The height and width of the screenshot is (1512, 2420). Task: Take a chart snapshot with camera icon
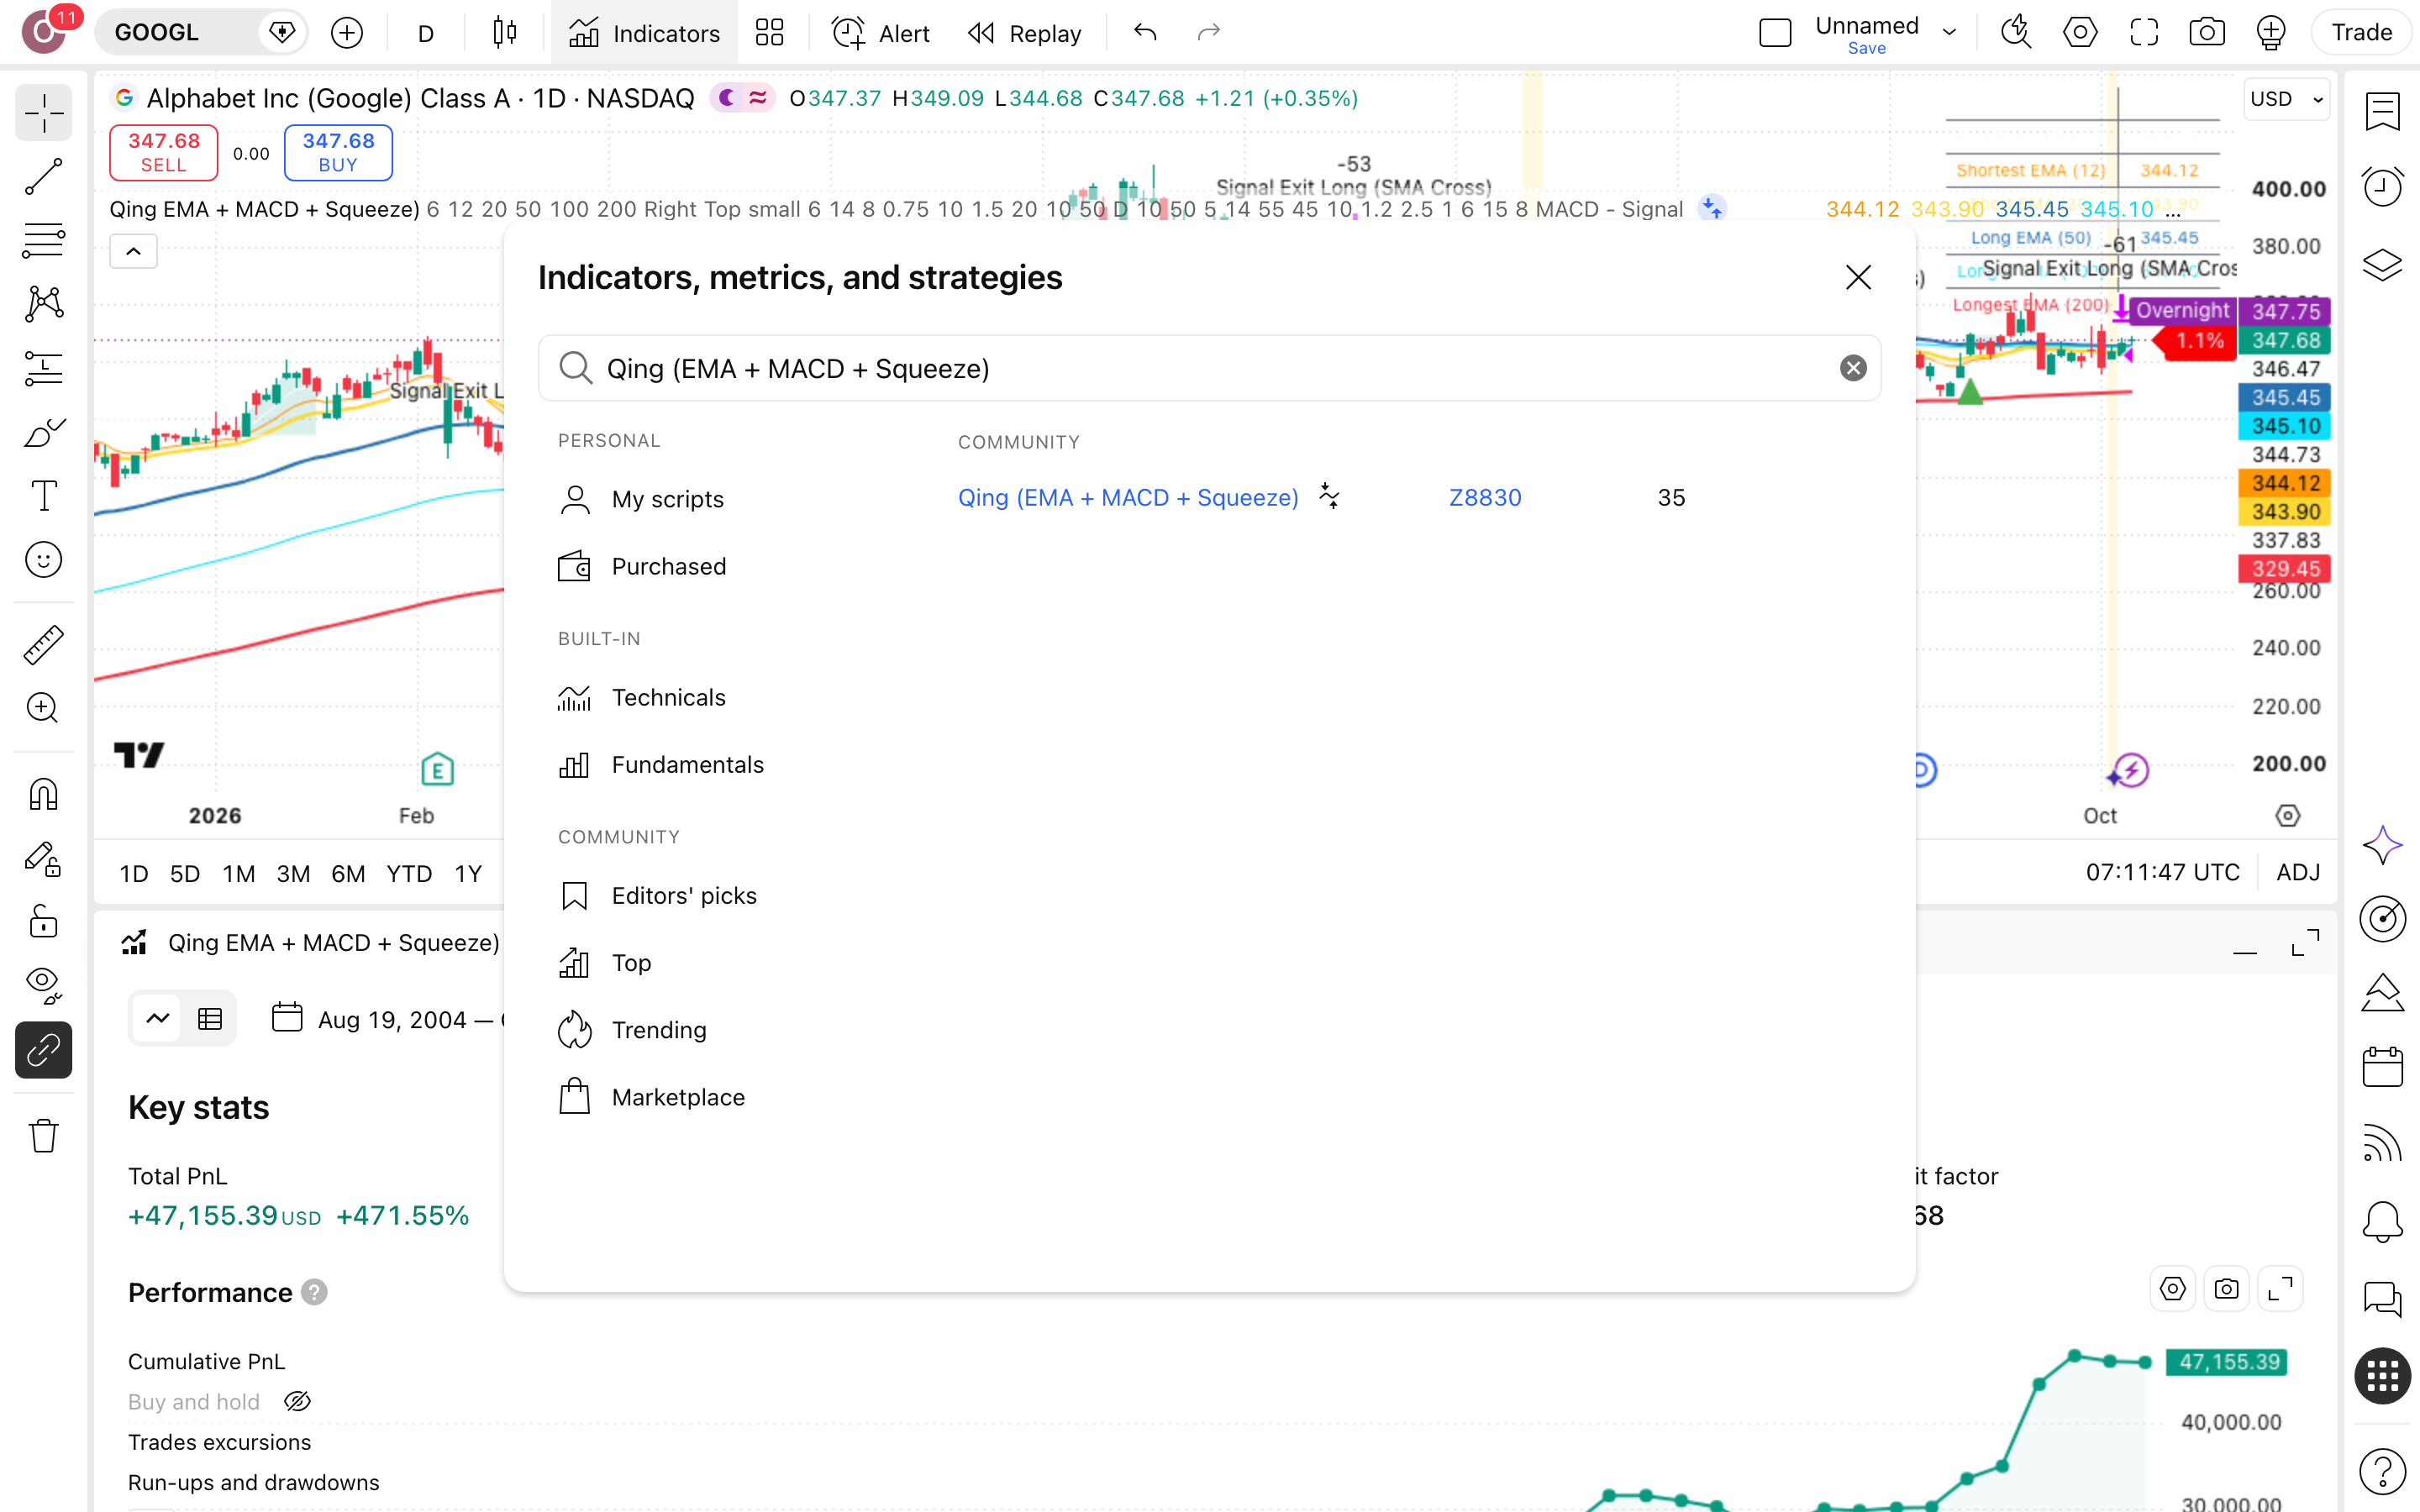point(2207,33)
